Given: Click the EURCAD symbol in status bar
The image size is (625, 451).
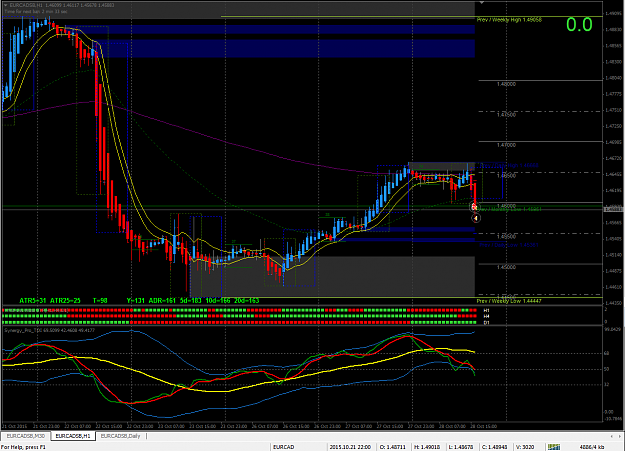Looking at the screenshot, I should pos(283,447).
